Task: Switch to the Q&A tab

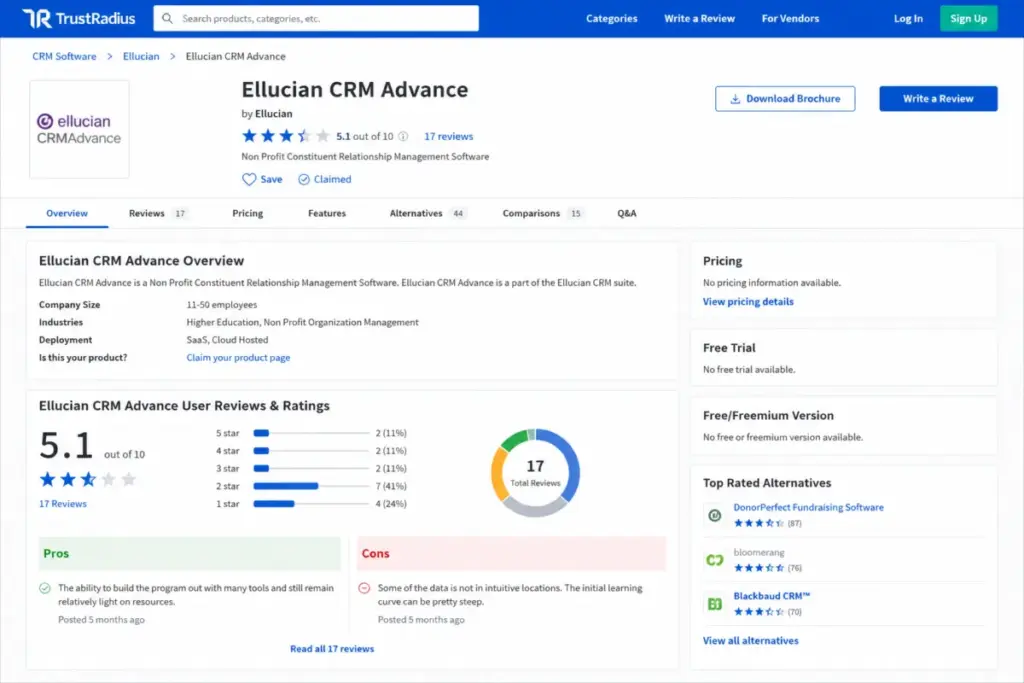Action: [x=626, y=214]
